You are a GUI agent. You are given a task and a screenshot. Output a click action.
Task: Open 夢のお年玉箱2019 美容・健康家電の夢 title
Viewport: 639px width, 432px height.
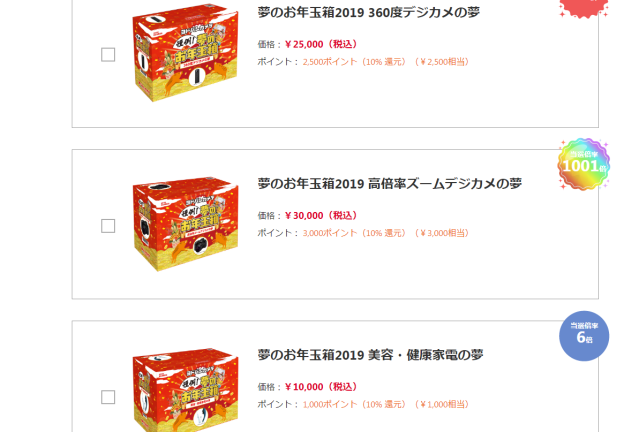coord(370,355)
